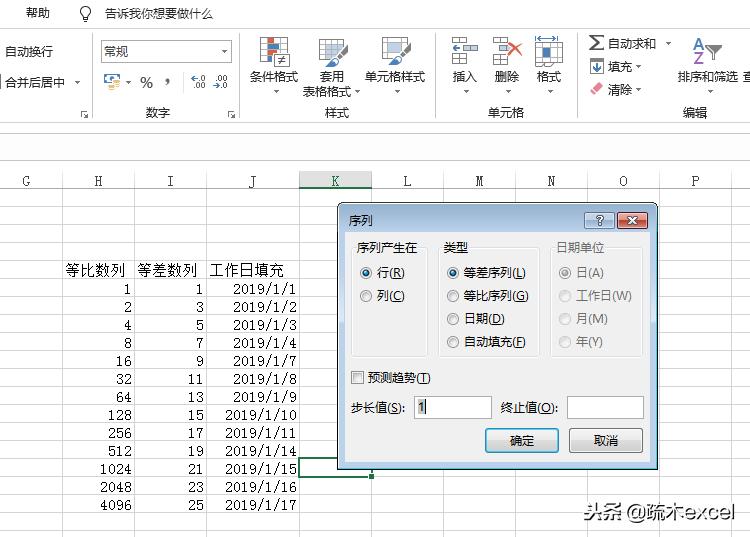Select Month (月) date unit radio
This screenshot has width=750, height=537.
point(565,319)
